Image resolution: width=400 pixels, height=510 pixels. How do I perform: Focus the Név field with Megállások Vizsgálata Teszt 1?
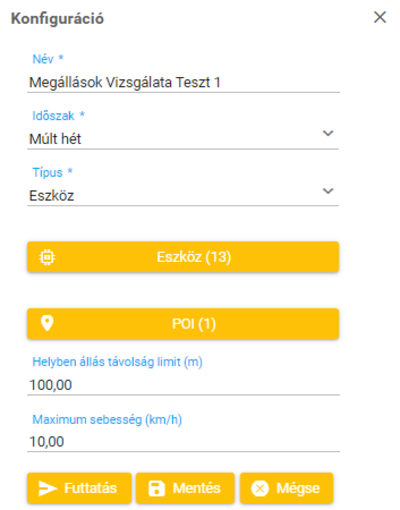point(183,82)
